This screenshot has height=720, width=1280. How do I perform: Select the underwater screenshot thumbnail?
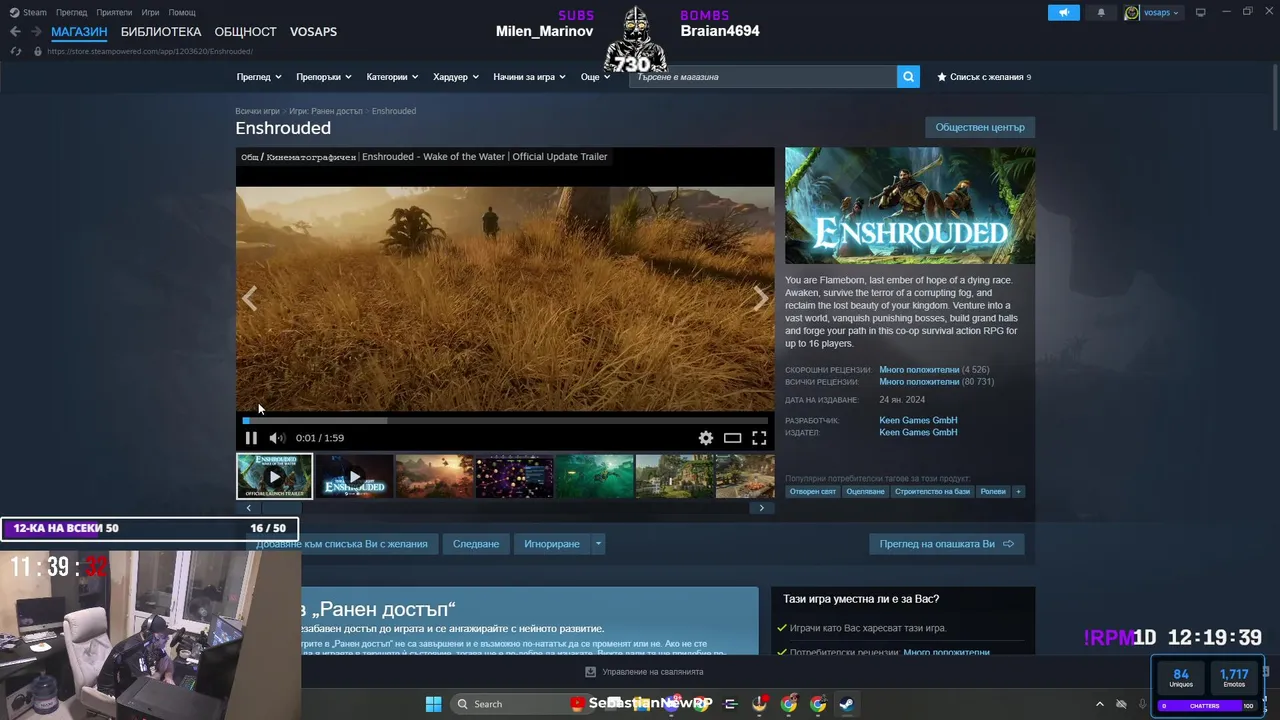(x=594, y=476)
